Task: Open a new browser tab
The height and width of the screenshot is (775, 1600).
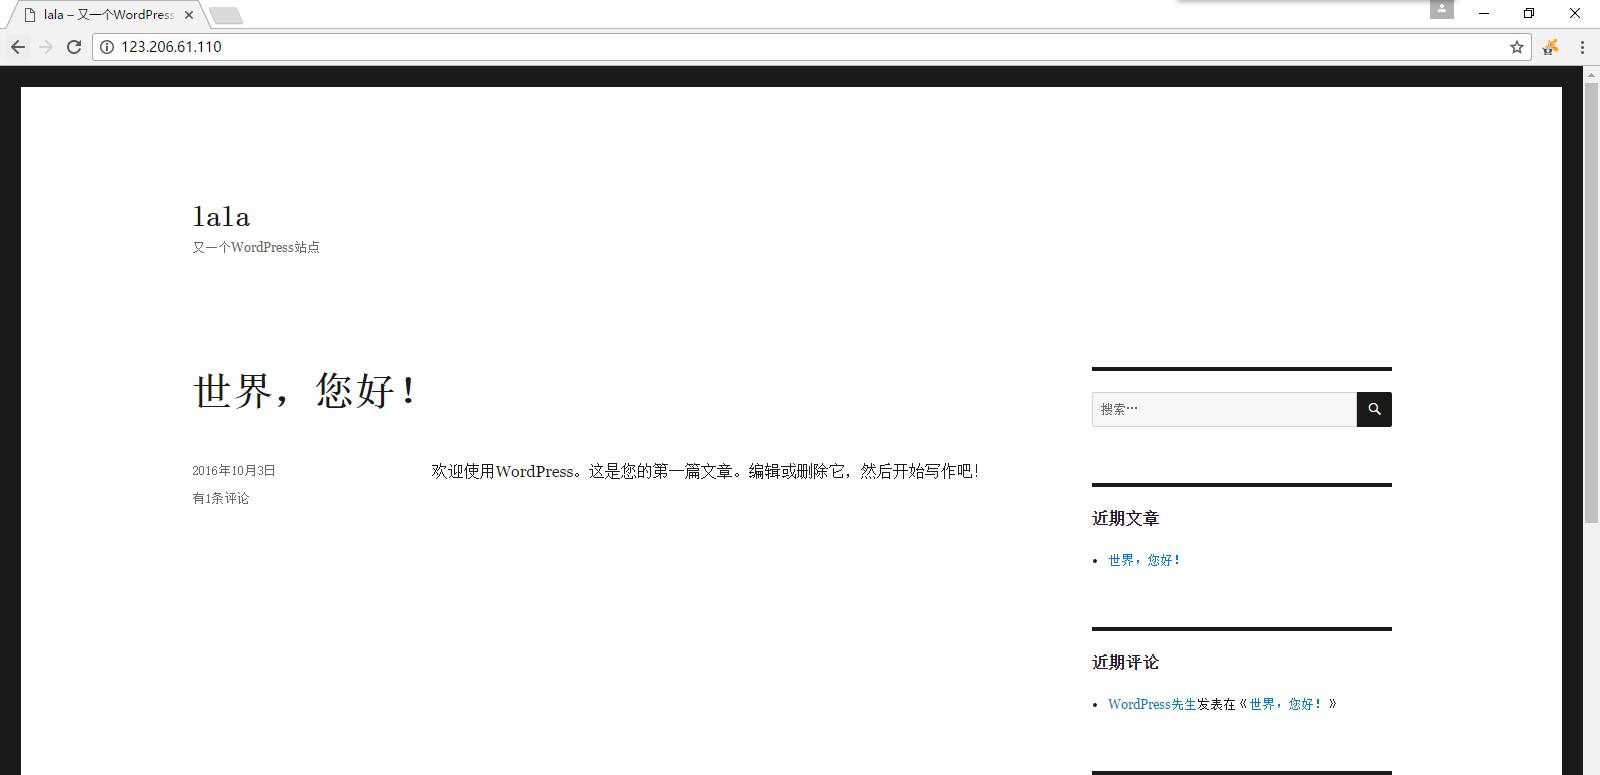Action: click(226, 15)
